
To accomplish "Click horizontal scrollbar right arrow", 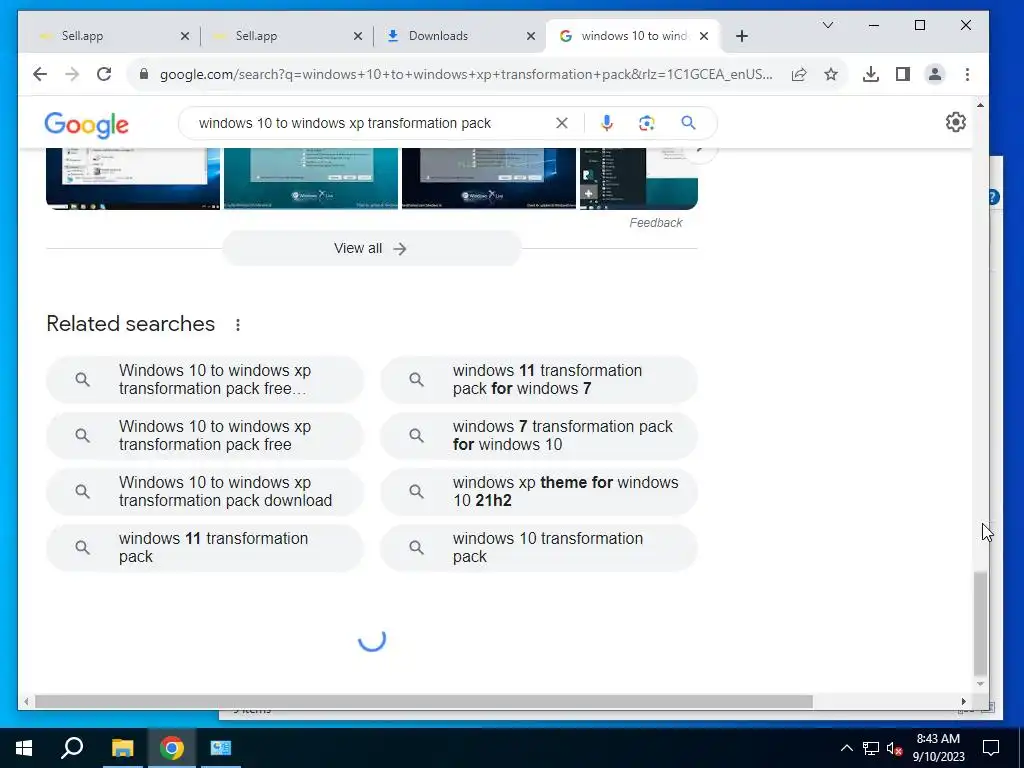I will pos(963,701).
